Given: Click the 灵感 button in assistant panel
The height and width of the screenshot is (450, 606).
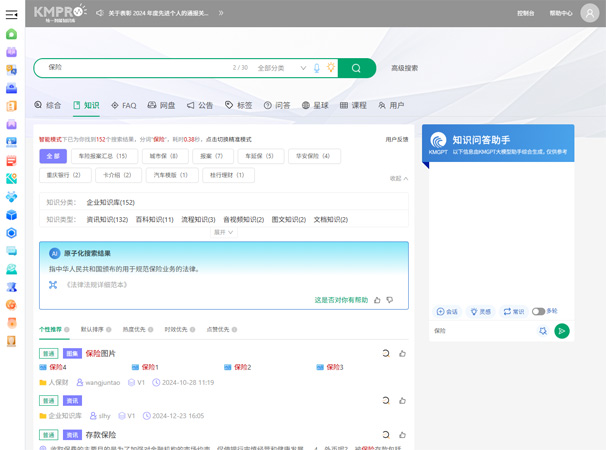Looking at the screenshot, I should pos(481,311).
